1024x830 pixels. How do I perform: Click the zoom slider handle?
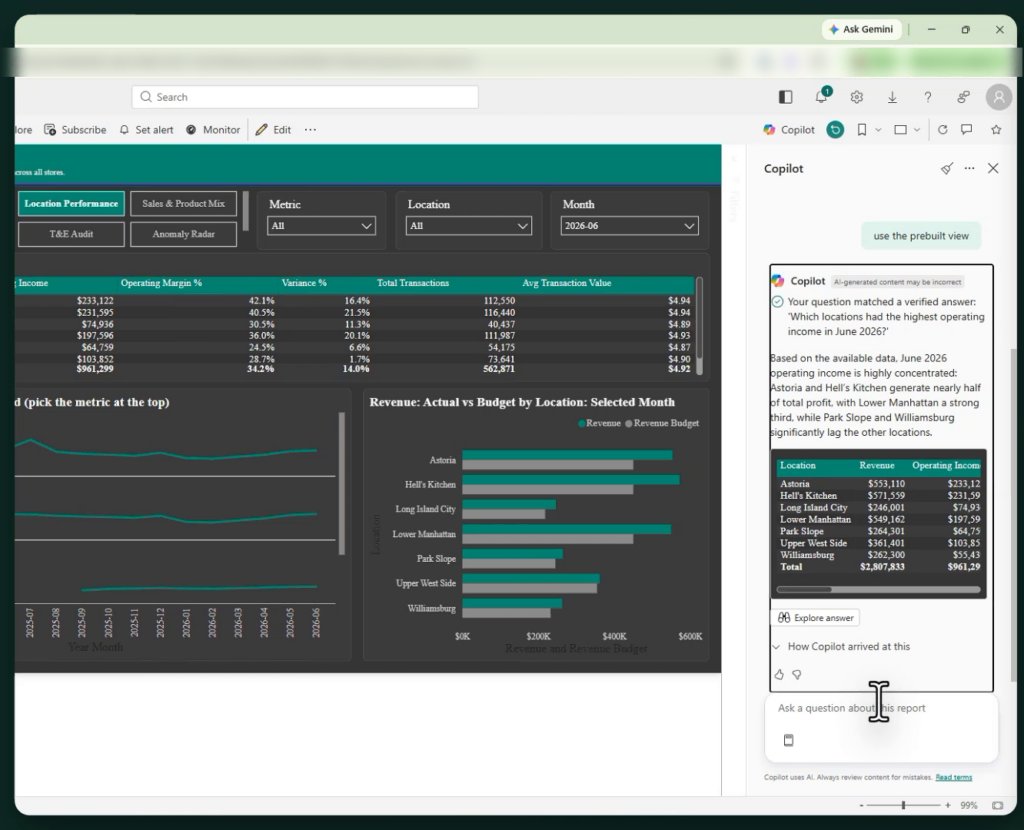(x=903, y=805)
